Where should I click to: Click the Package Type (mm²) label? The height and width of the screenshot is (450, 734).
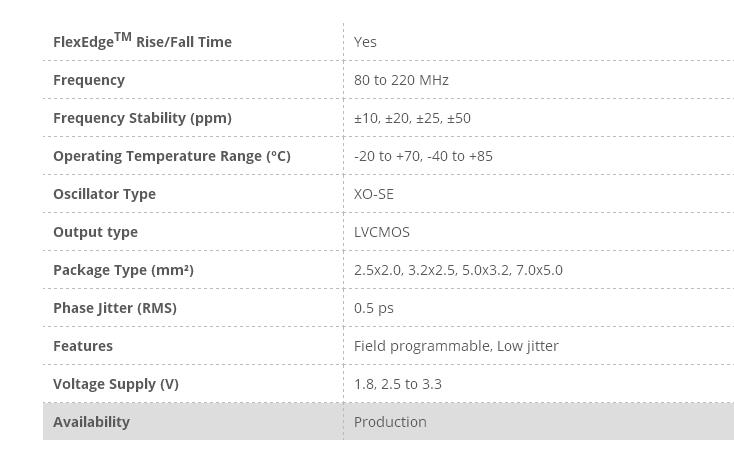tap(123, 270)
